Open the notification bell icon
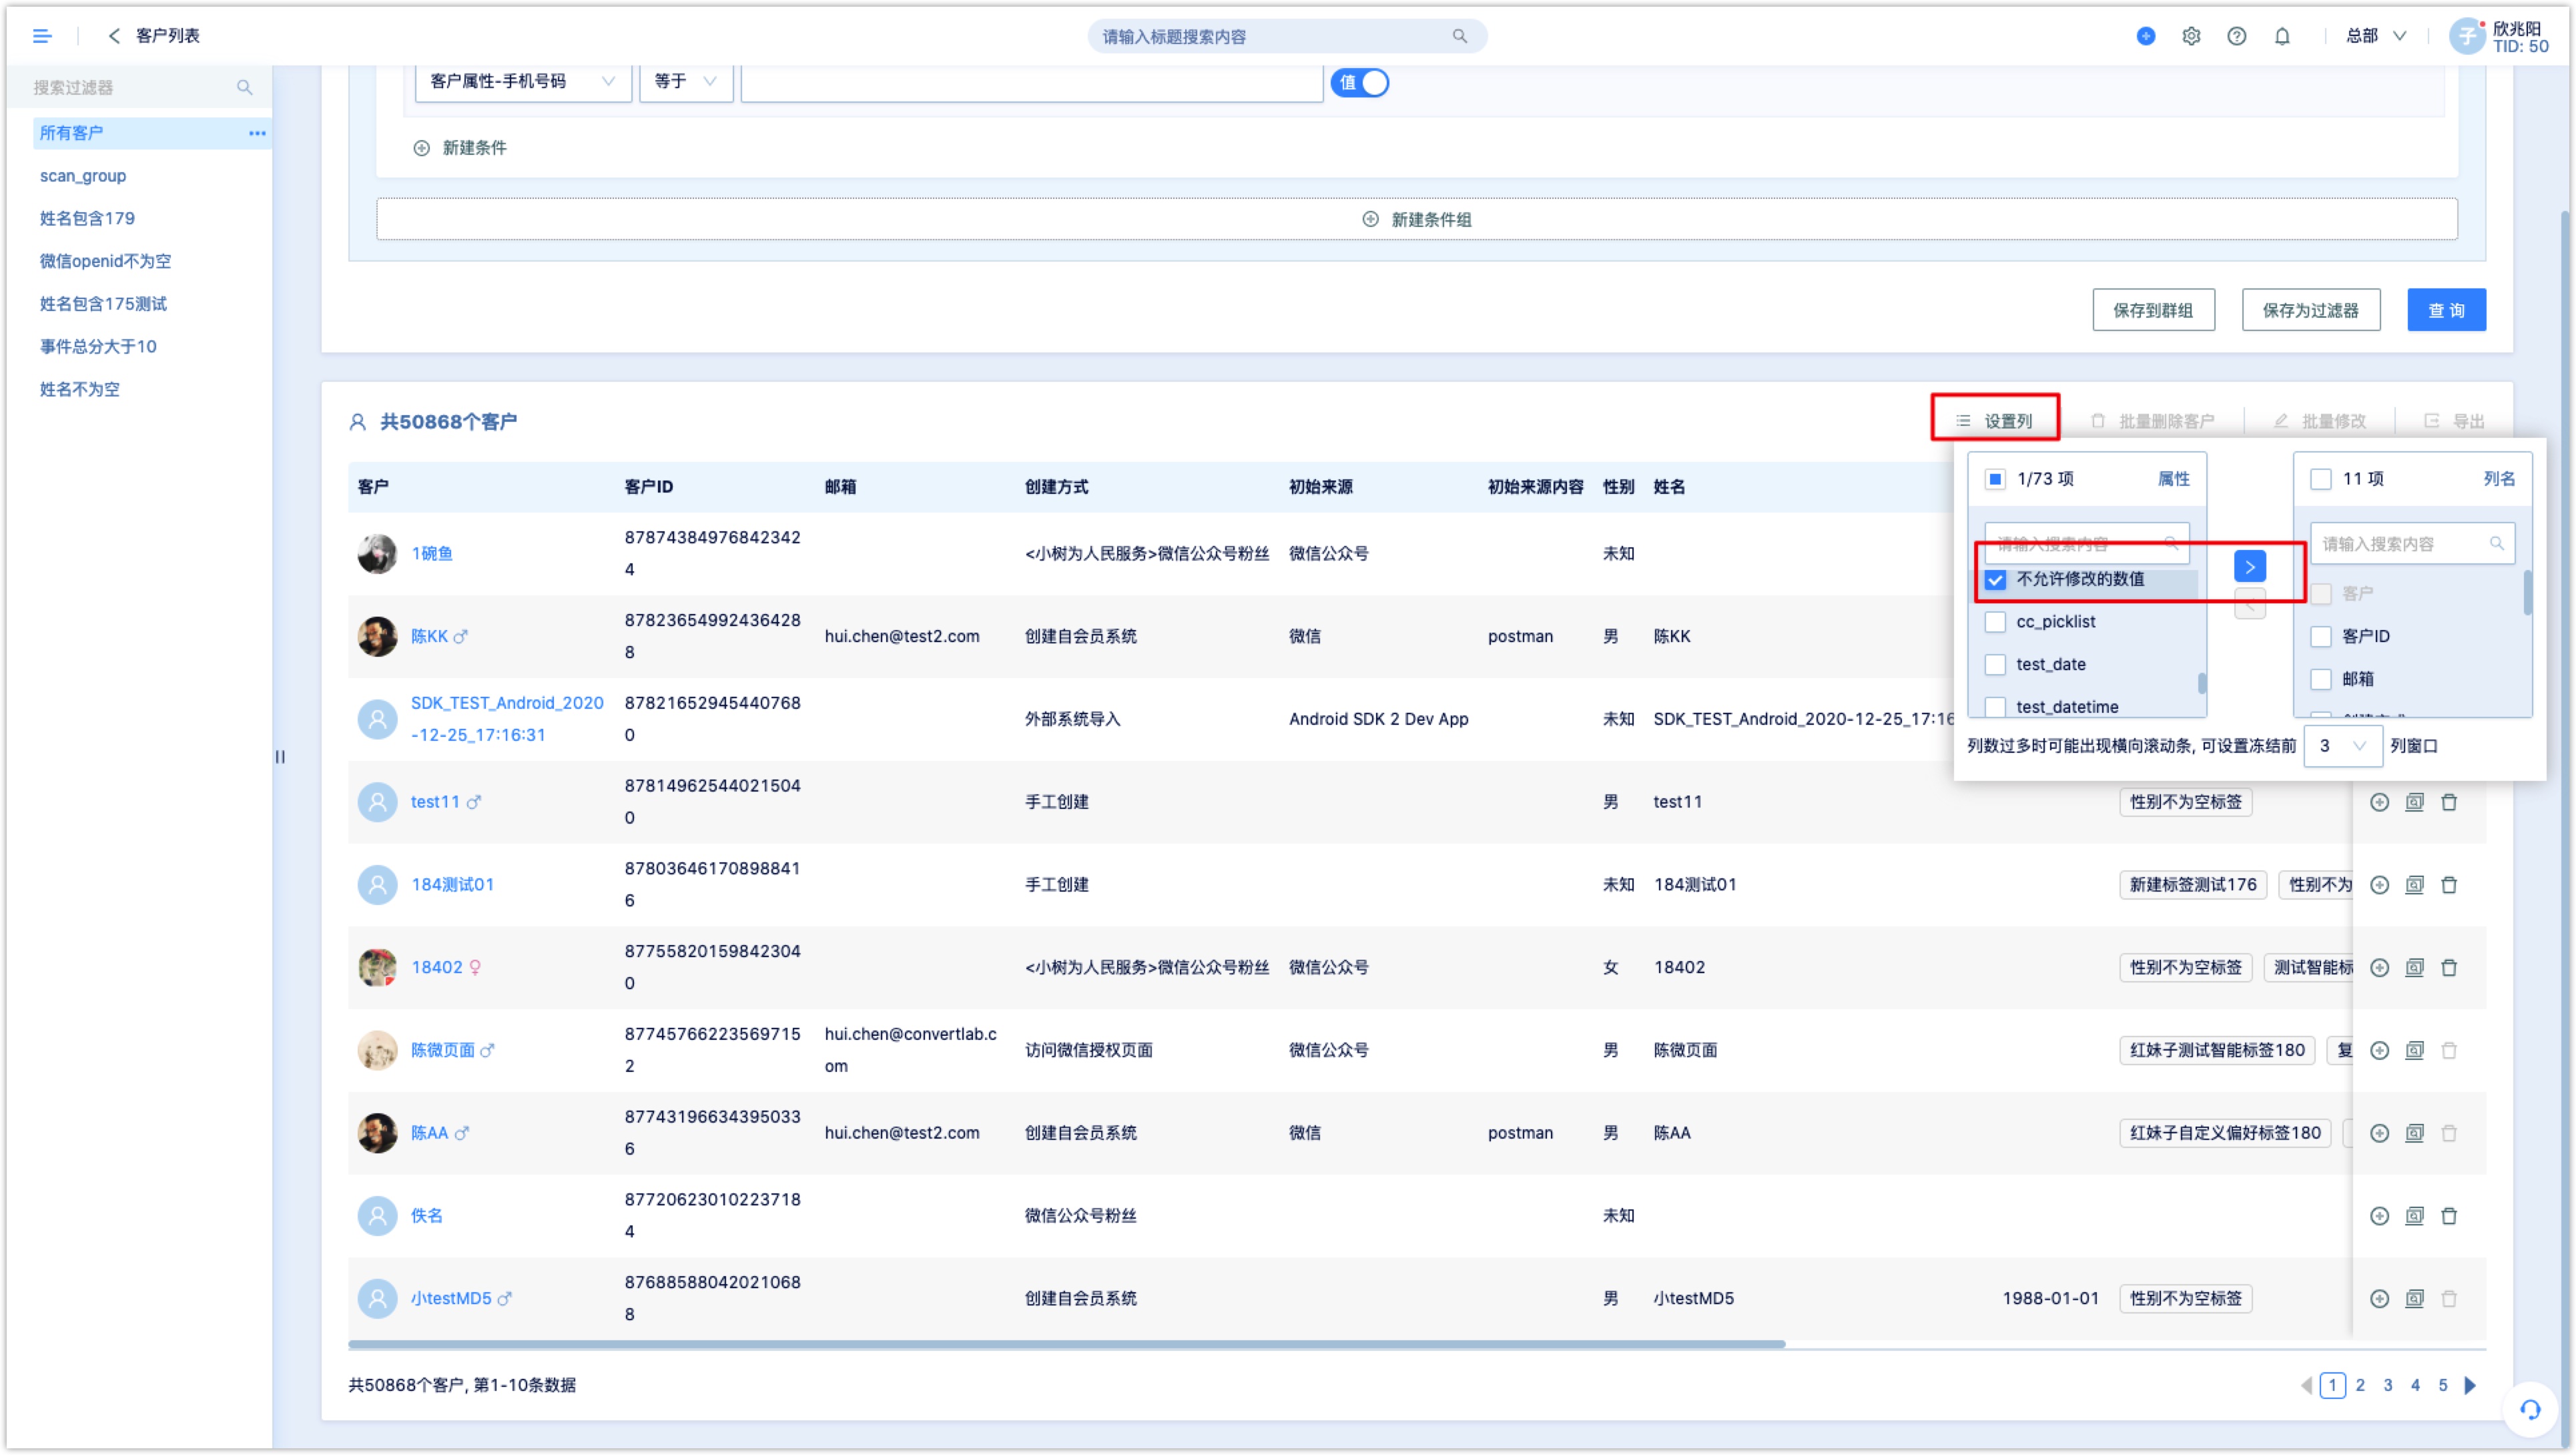The height and width of the screenshot is (1455, 2576). pos(2281,36)
